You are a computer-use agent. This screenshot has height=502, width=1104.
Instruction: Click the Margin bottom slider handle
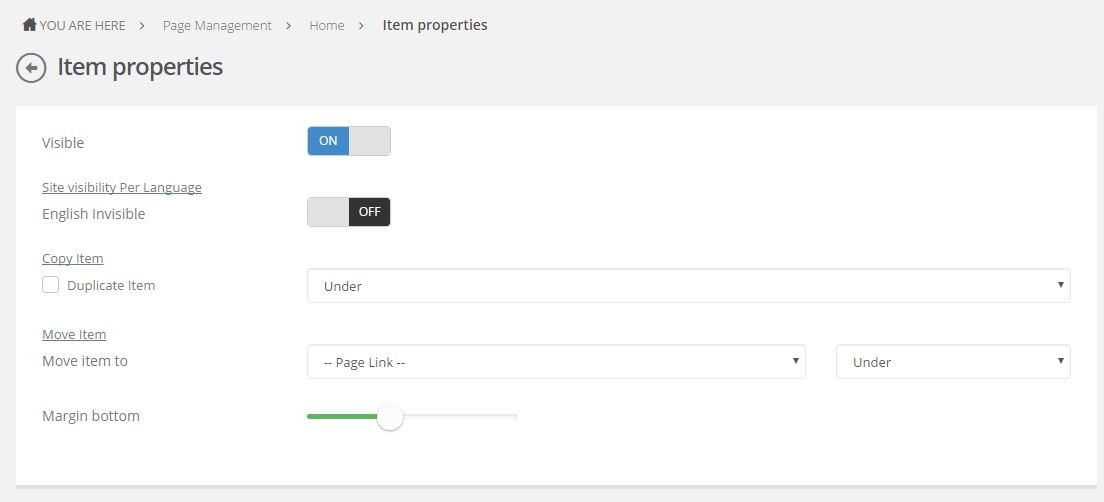tap(389, 417)
